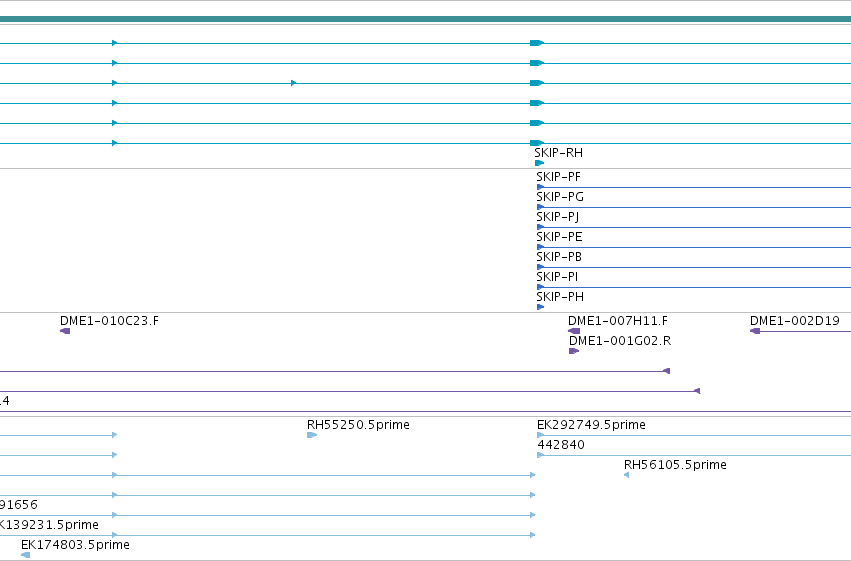Click the small exon glyph beneath SKIP-RH
This screenshot has width=851, height=561.
pyautogui.click(x=539, y=163)
